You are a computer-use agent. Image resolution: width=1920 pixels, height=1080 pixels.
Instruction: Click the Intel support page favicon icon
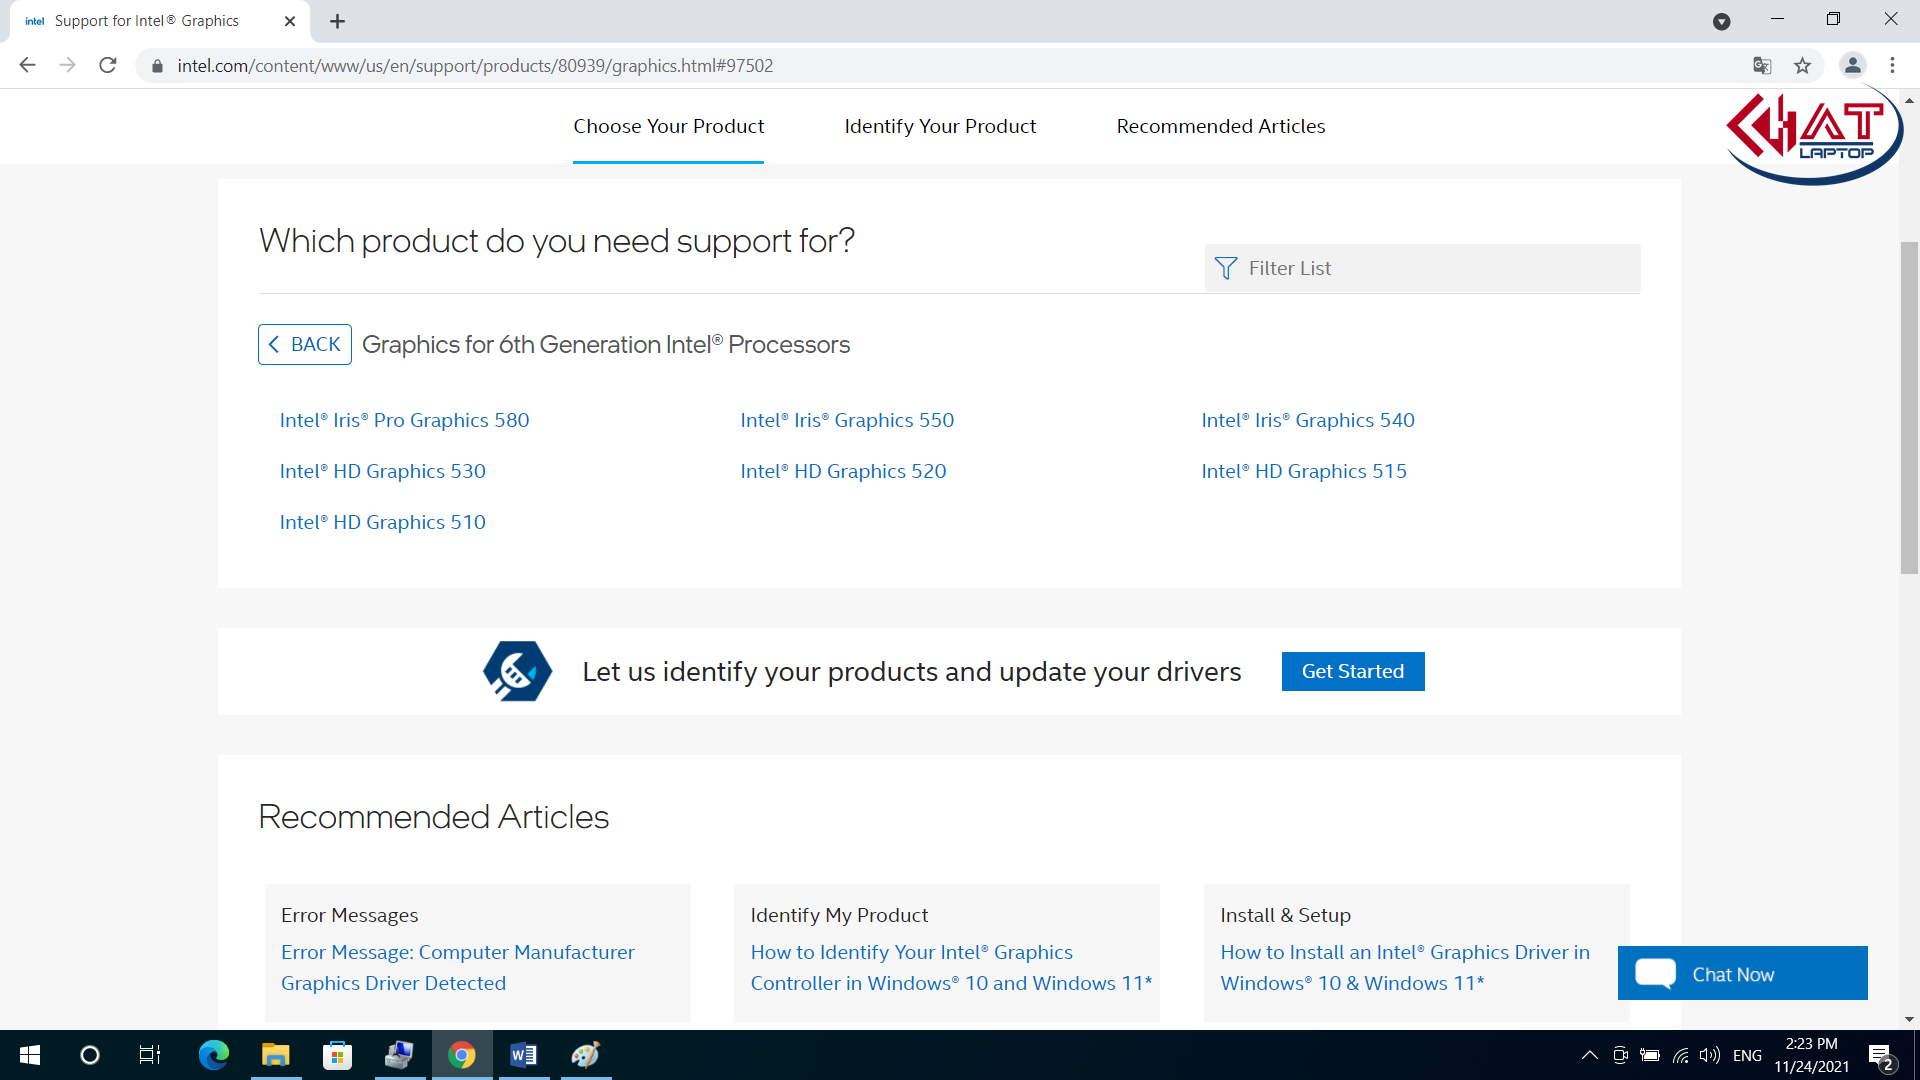pos(33,21)
